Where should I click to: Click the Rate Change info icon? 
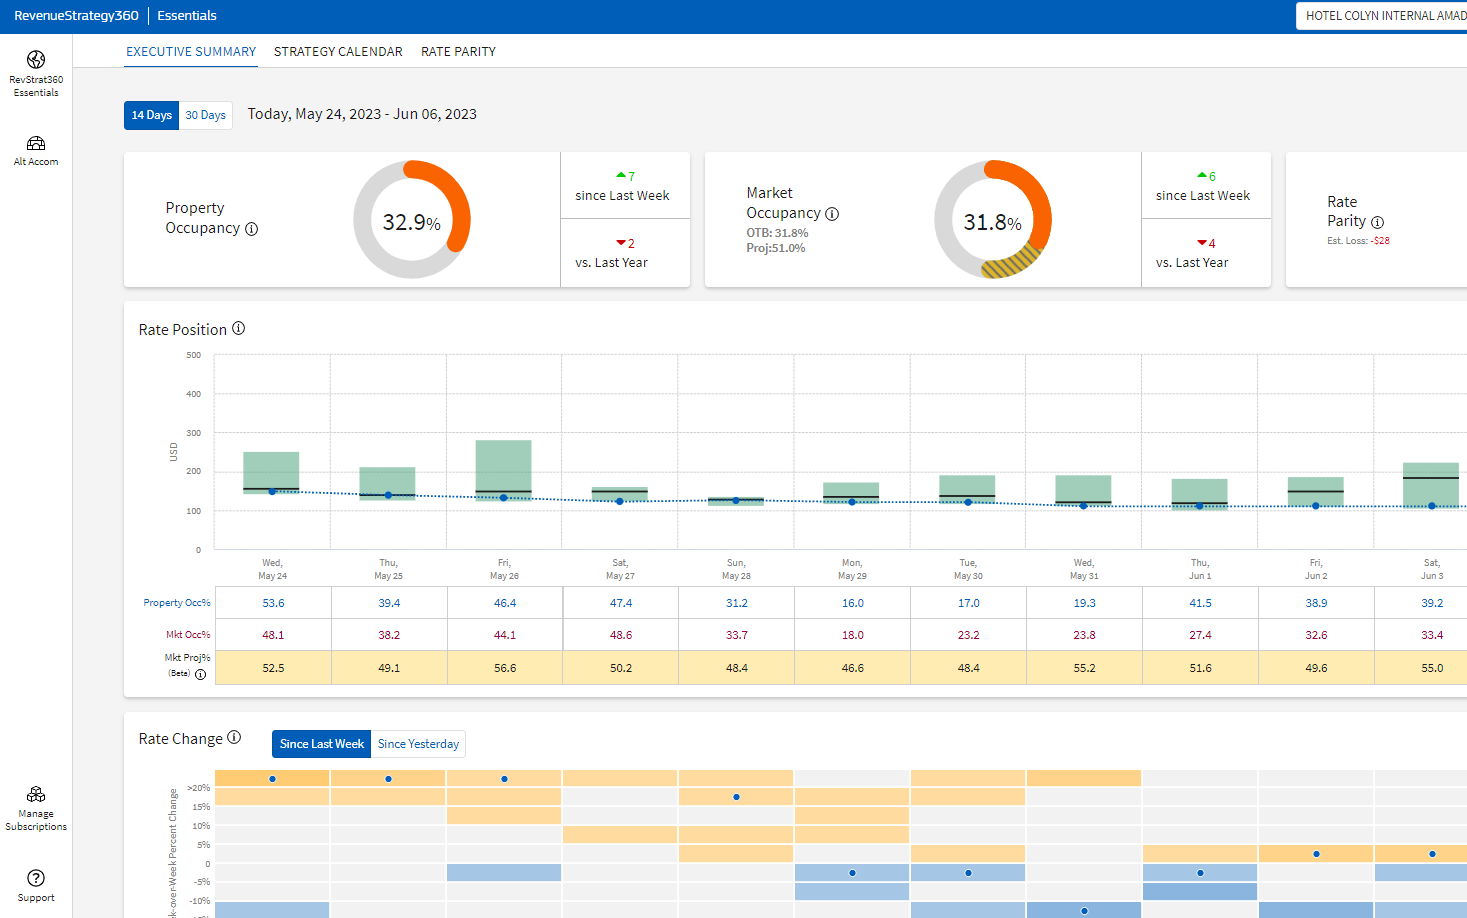[x=234, y=738]
